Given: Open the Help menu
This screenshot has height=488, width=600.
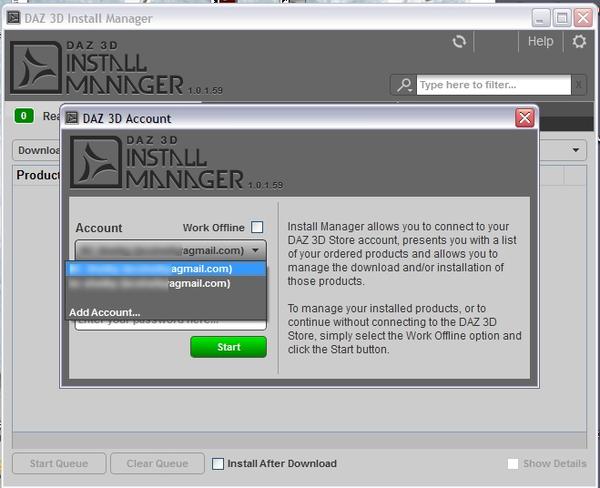Looking at the screenshot, I should [x=540, y=41].
